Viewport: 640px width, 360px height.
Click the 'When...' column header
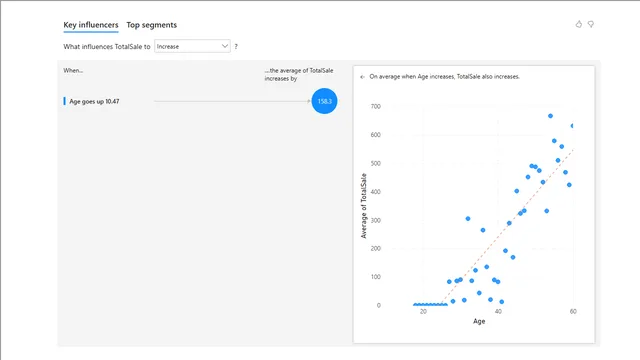point(73,71)
